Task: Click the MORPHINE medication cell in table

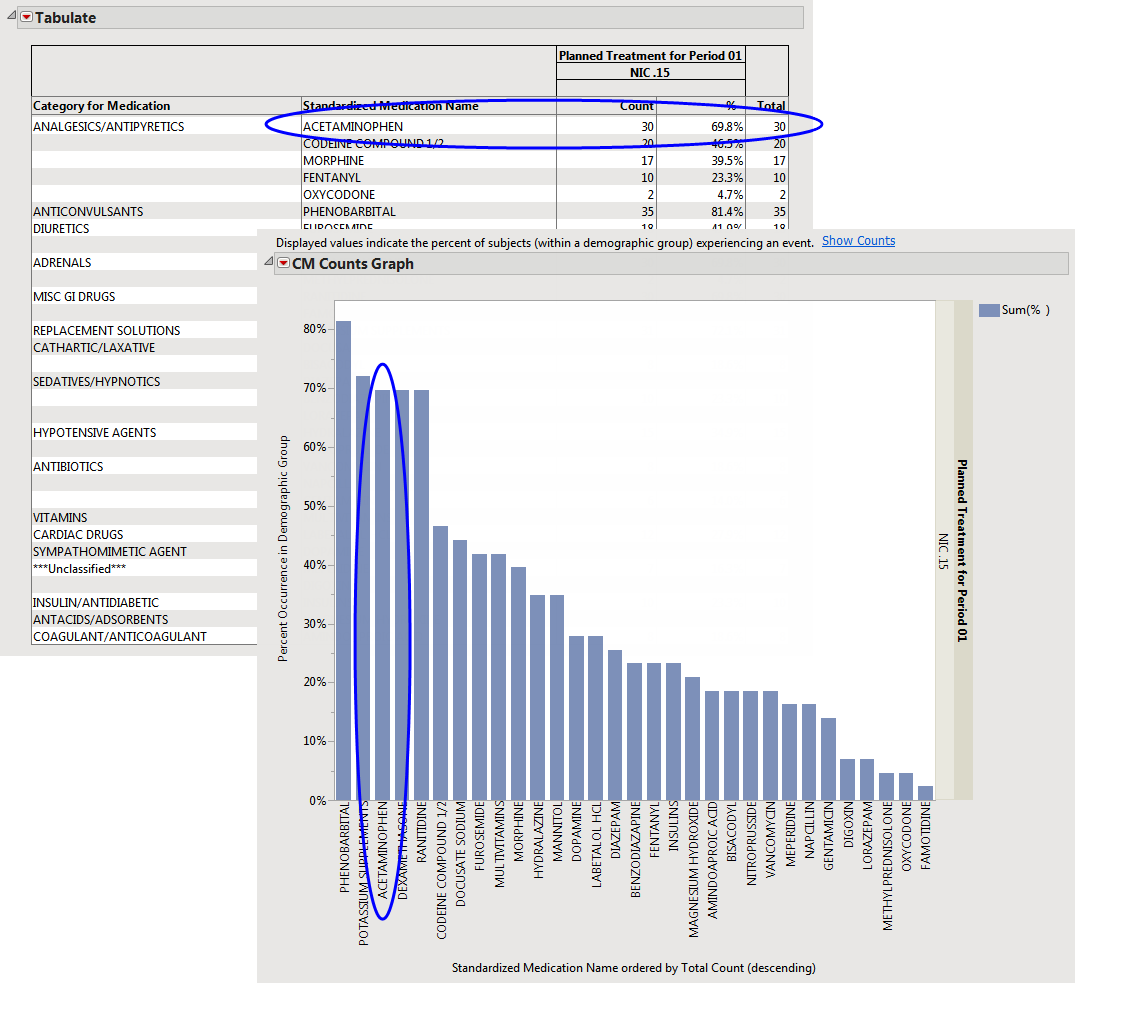Action: (333, 161)
